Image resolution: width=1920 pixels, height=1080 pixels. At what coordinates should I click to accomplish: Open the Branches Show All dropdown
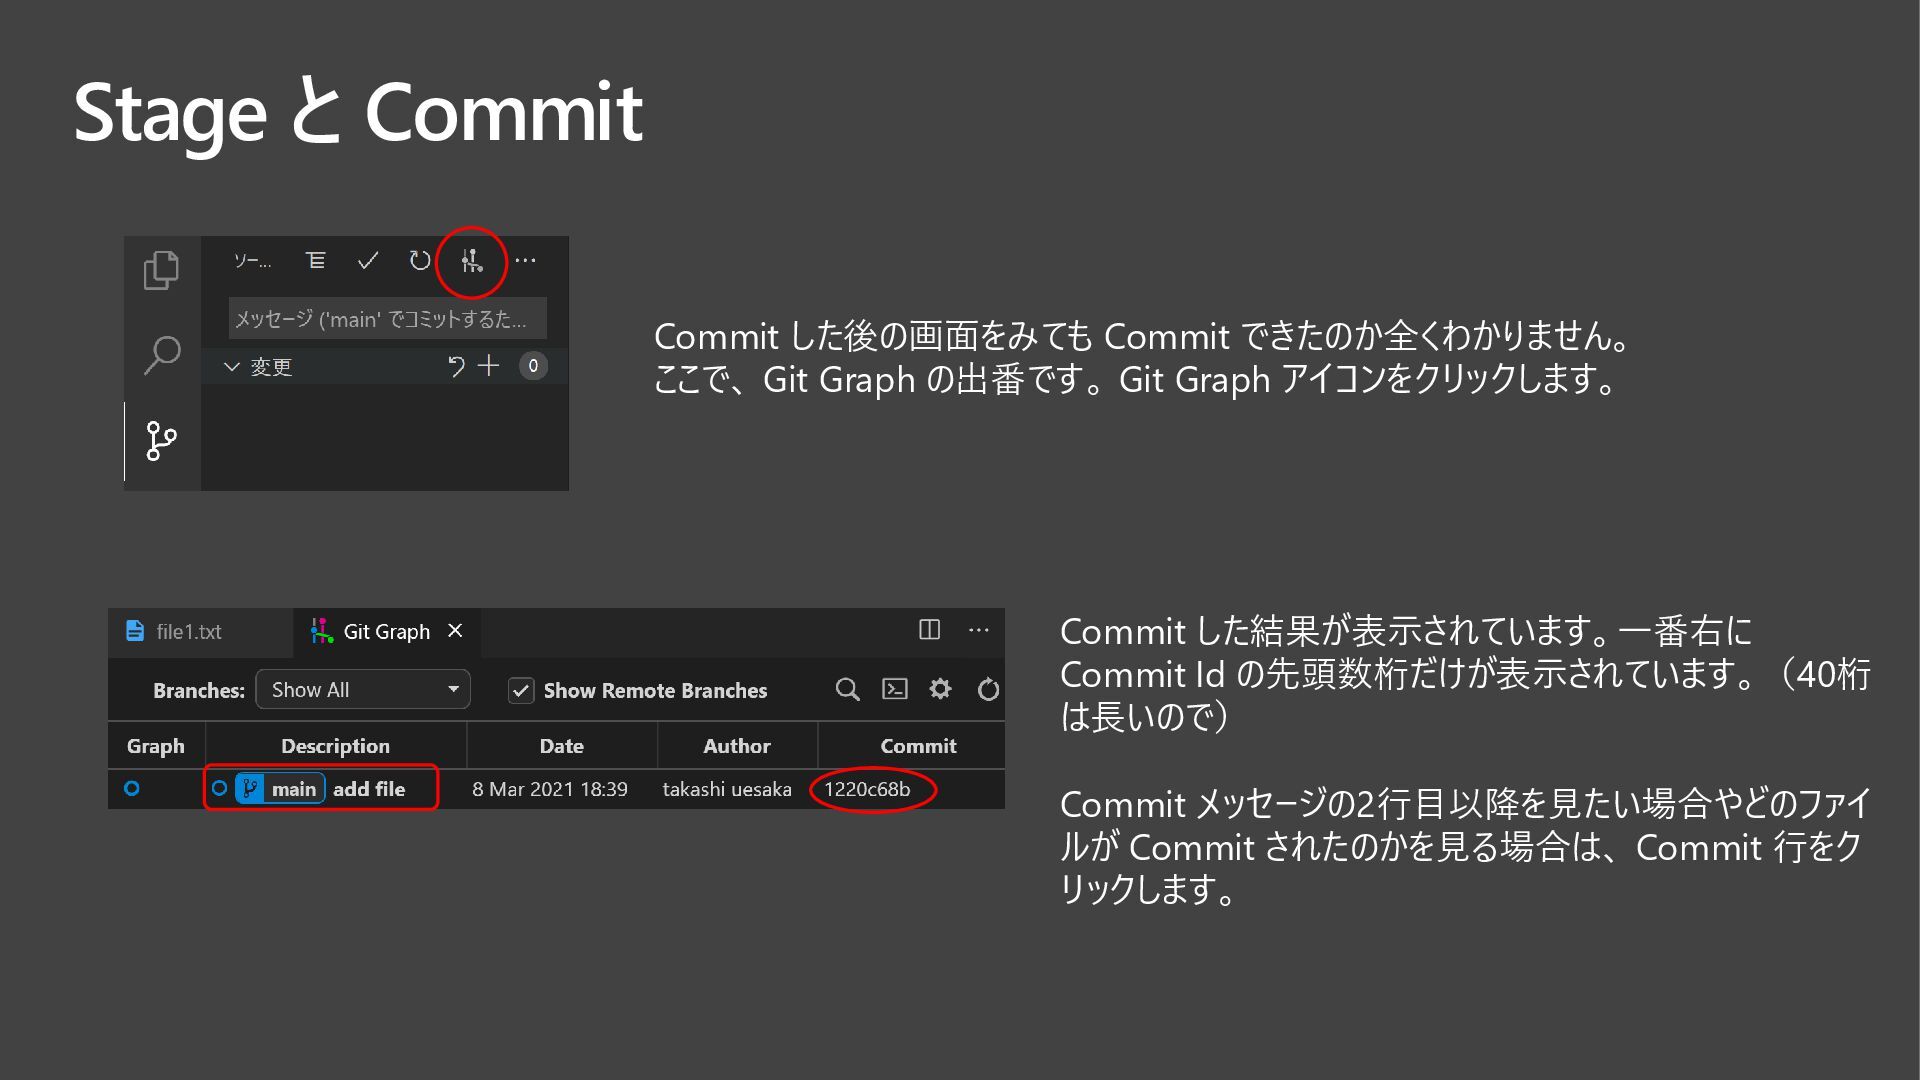[x=363, y=689]
